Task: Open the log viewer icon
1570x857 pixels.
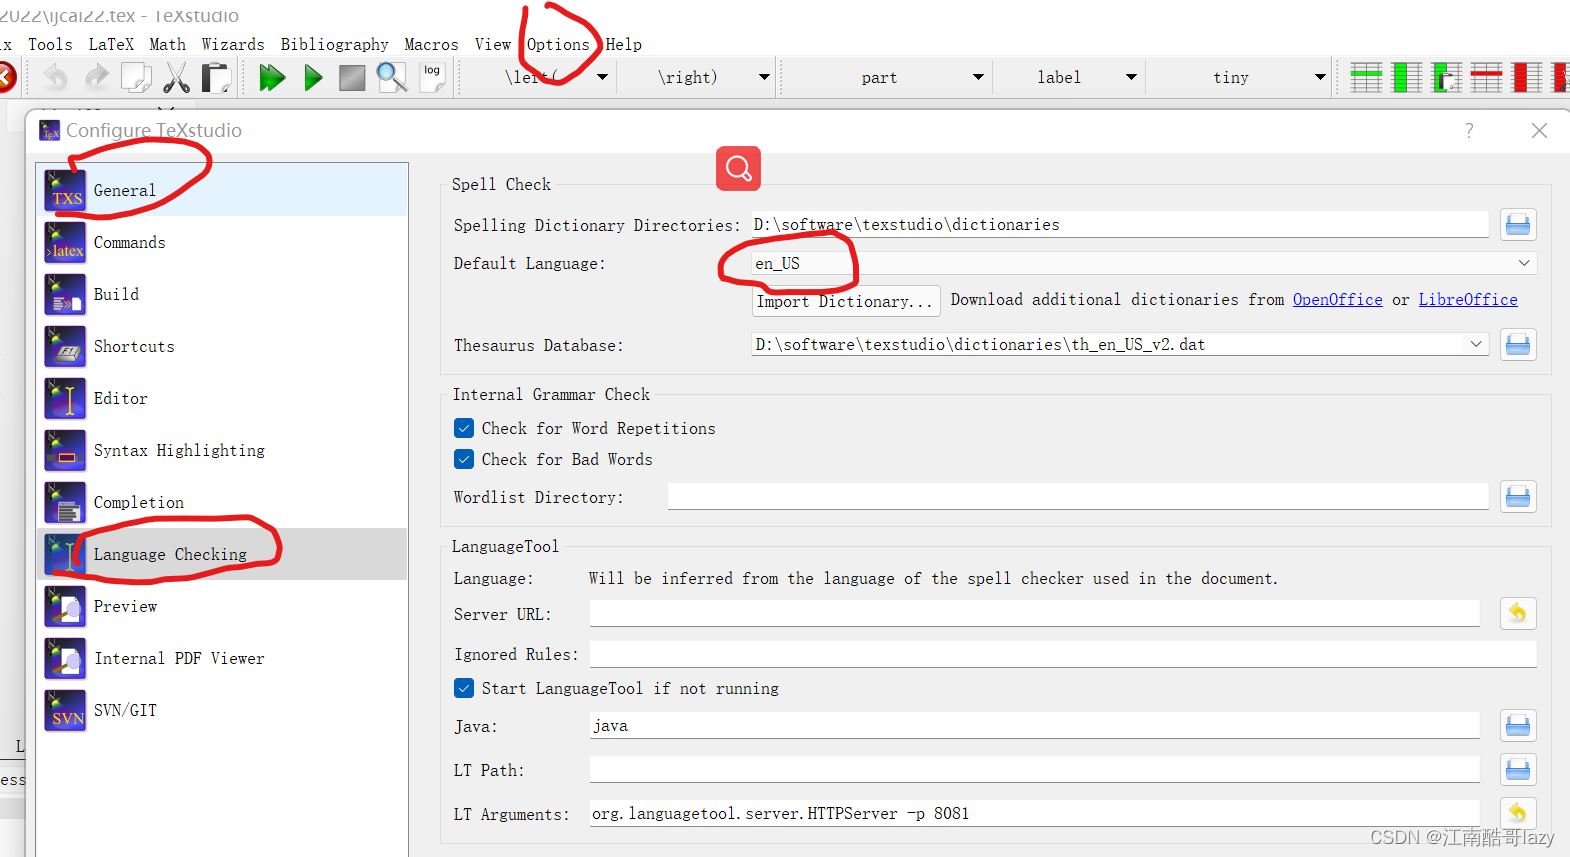Action: 432,77
